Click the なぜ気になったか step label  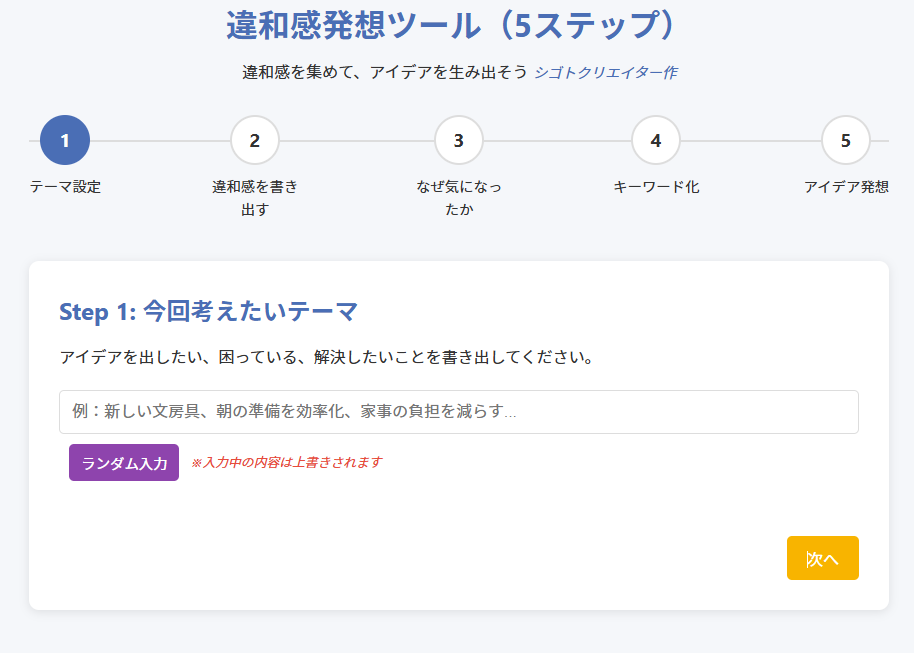tap(459, 198)
